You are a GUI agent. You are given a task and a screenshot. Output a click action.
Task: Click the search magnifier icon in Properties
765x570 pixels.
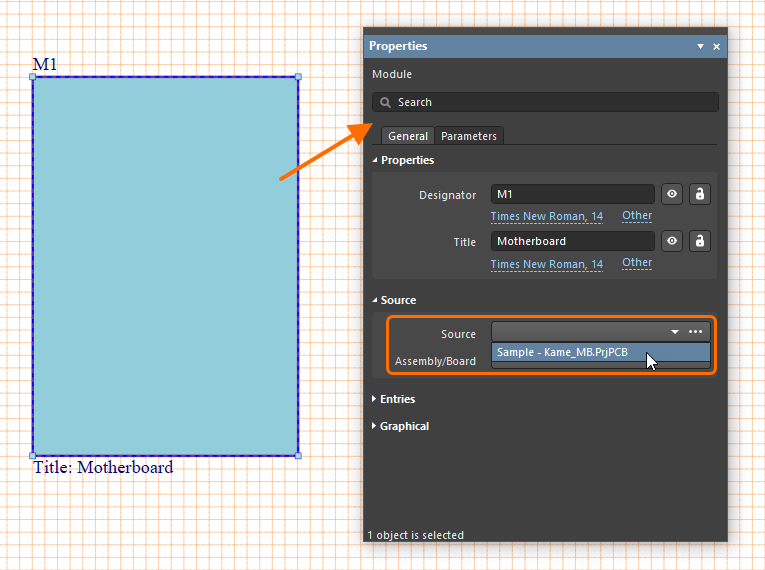[385, 102]
